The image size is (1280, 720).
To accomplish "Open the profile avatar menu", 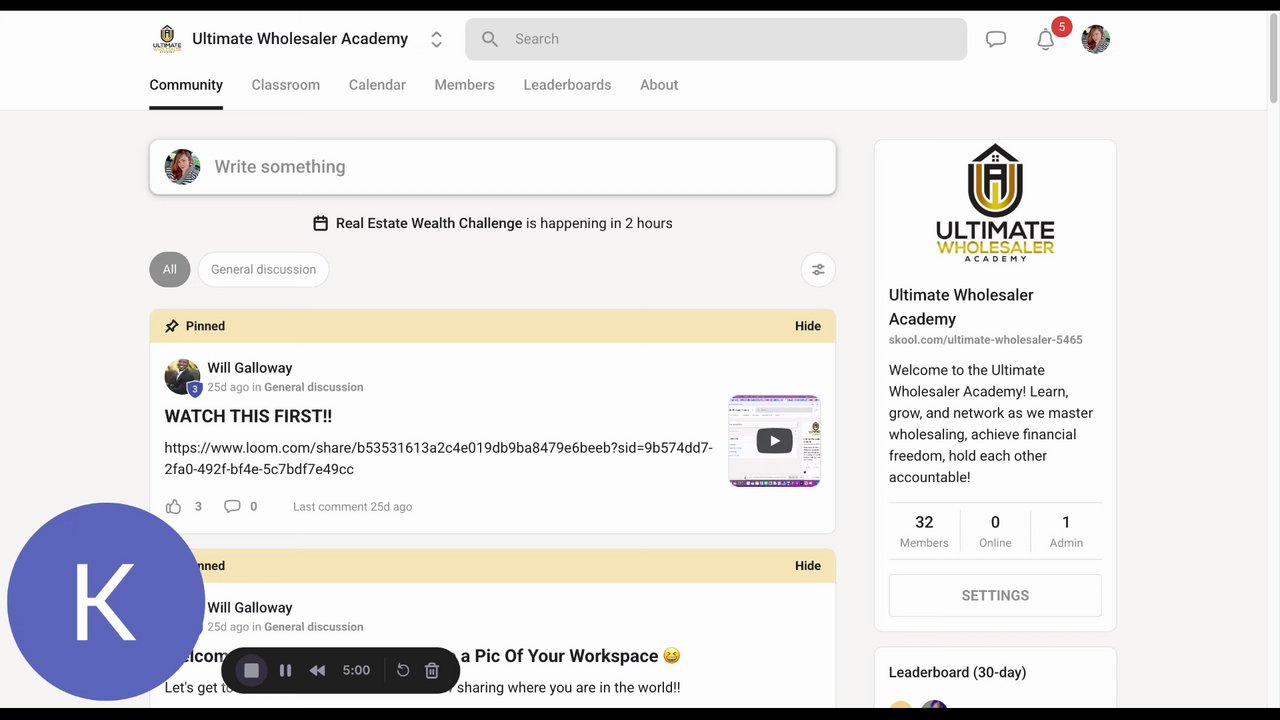I will point(1096,39).
